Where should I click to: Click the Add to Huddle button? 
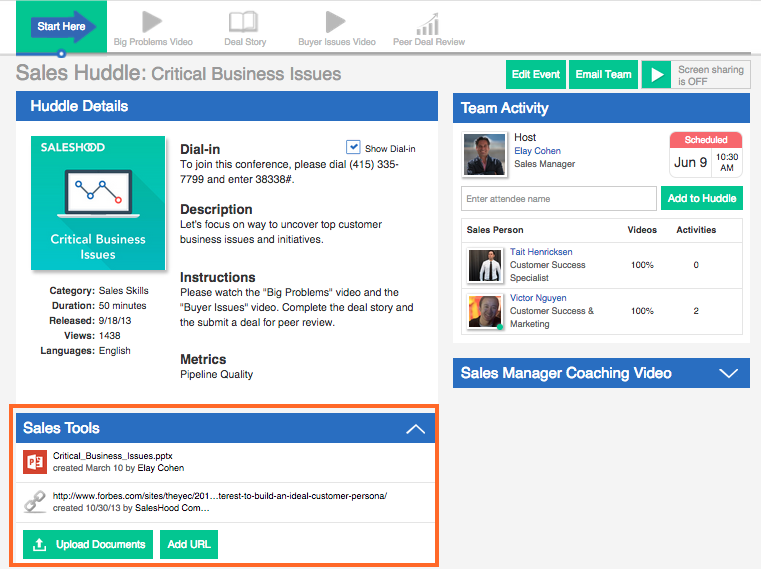(702, 198)
